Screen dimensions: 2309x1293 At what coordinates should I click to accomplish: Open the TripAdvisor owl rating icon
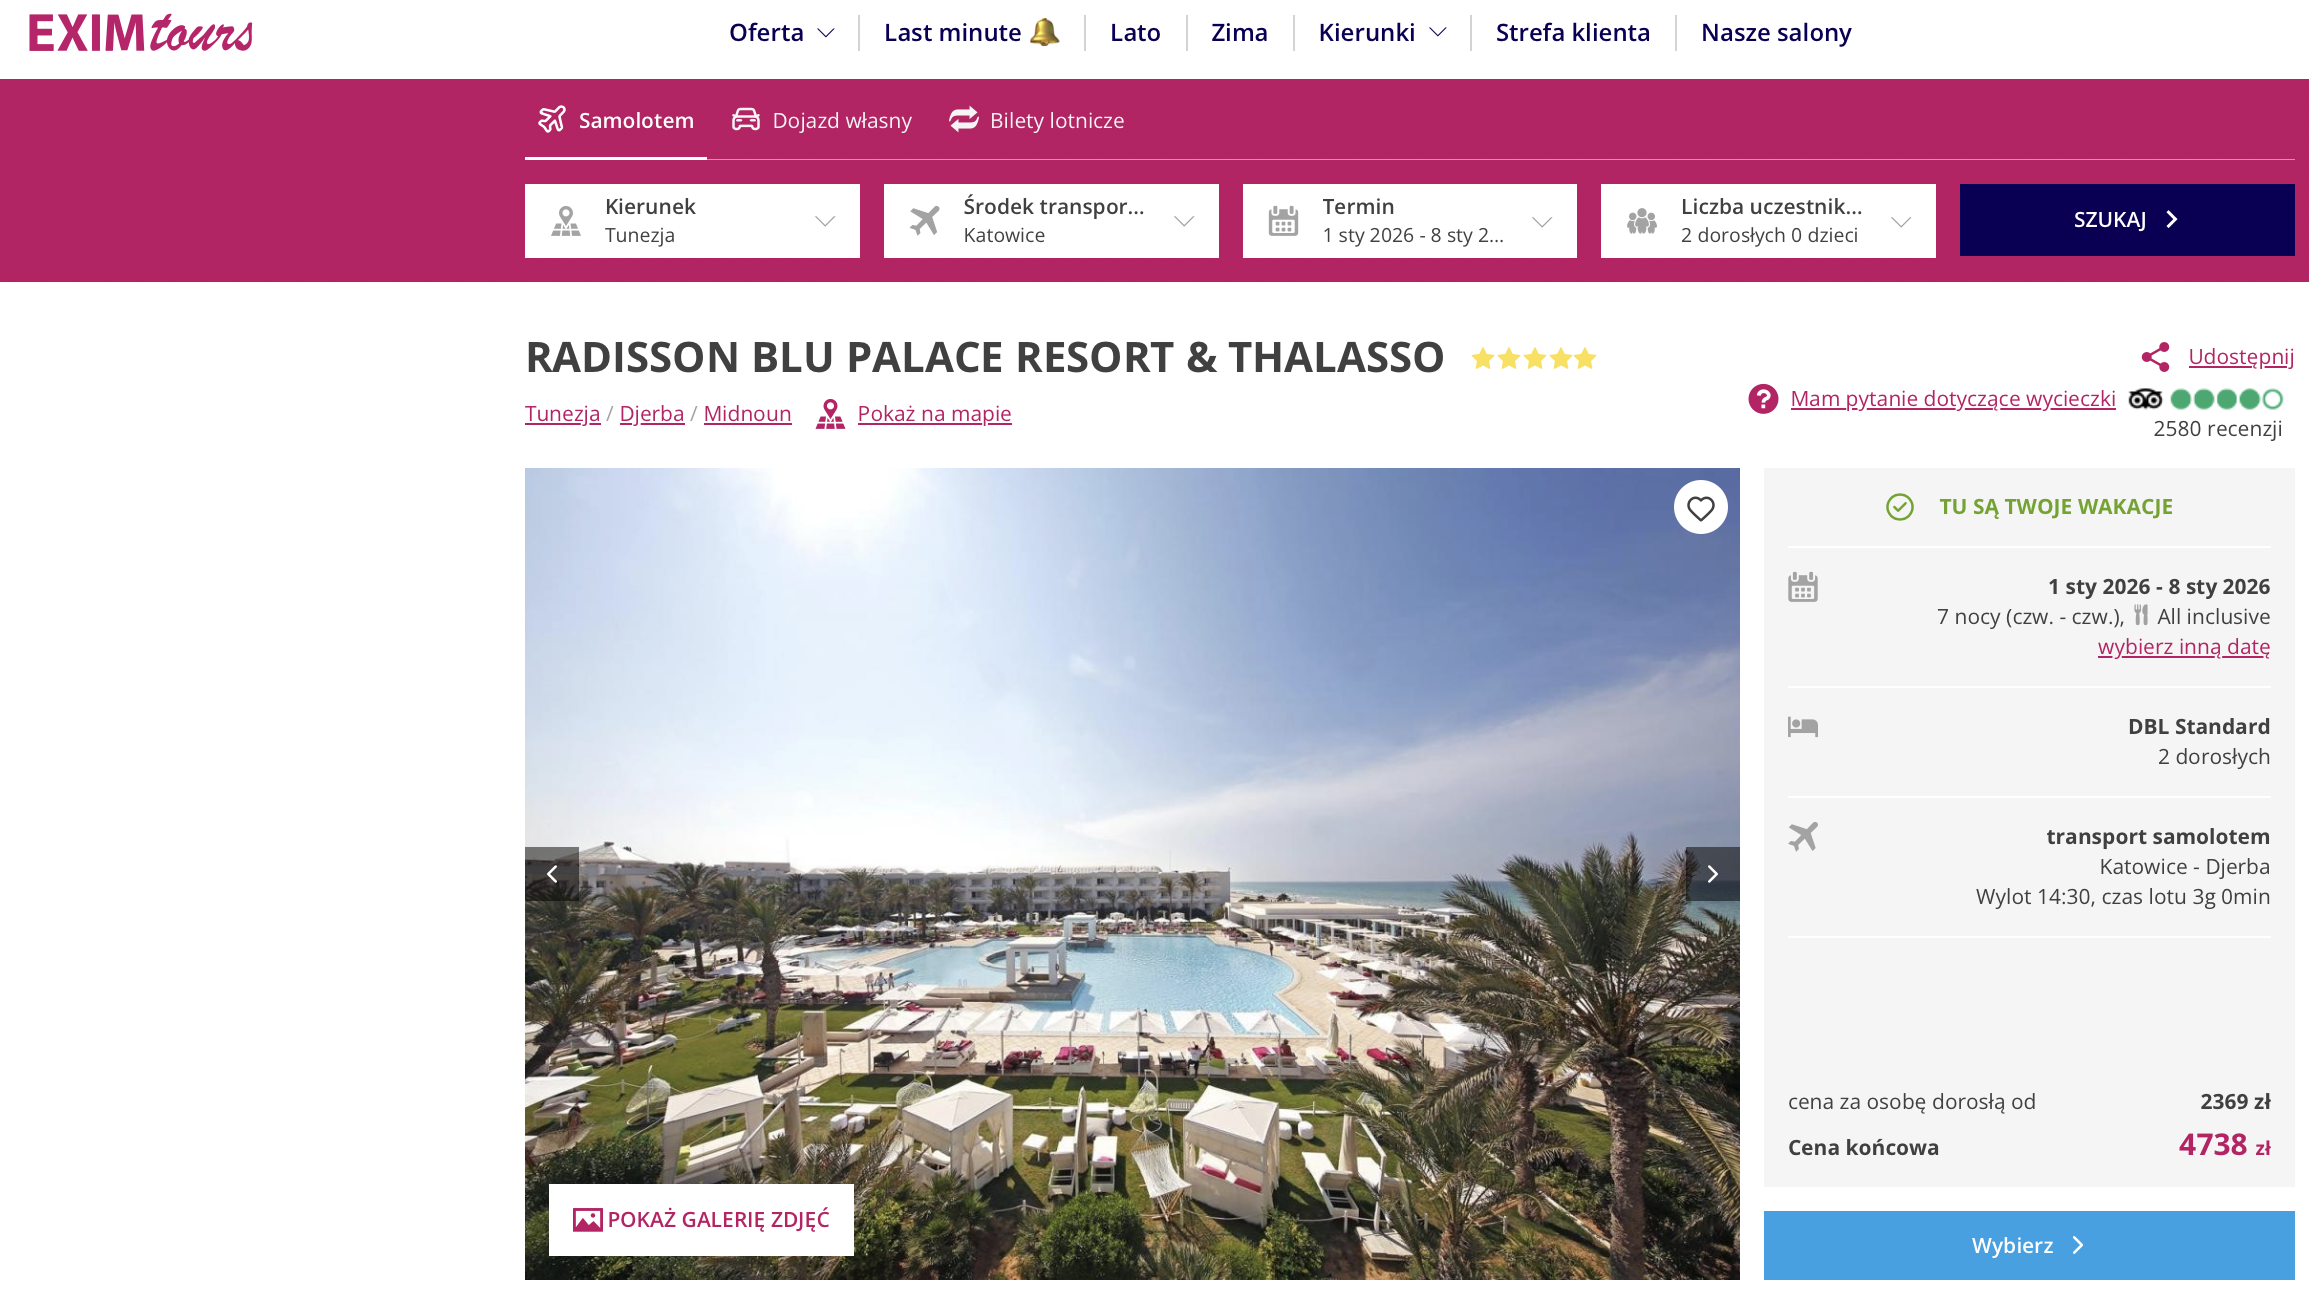tap(2145, 399)
